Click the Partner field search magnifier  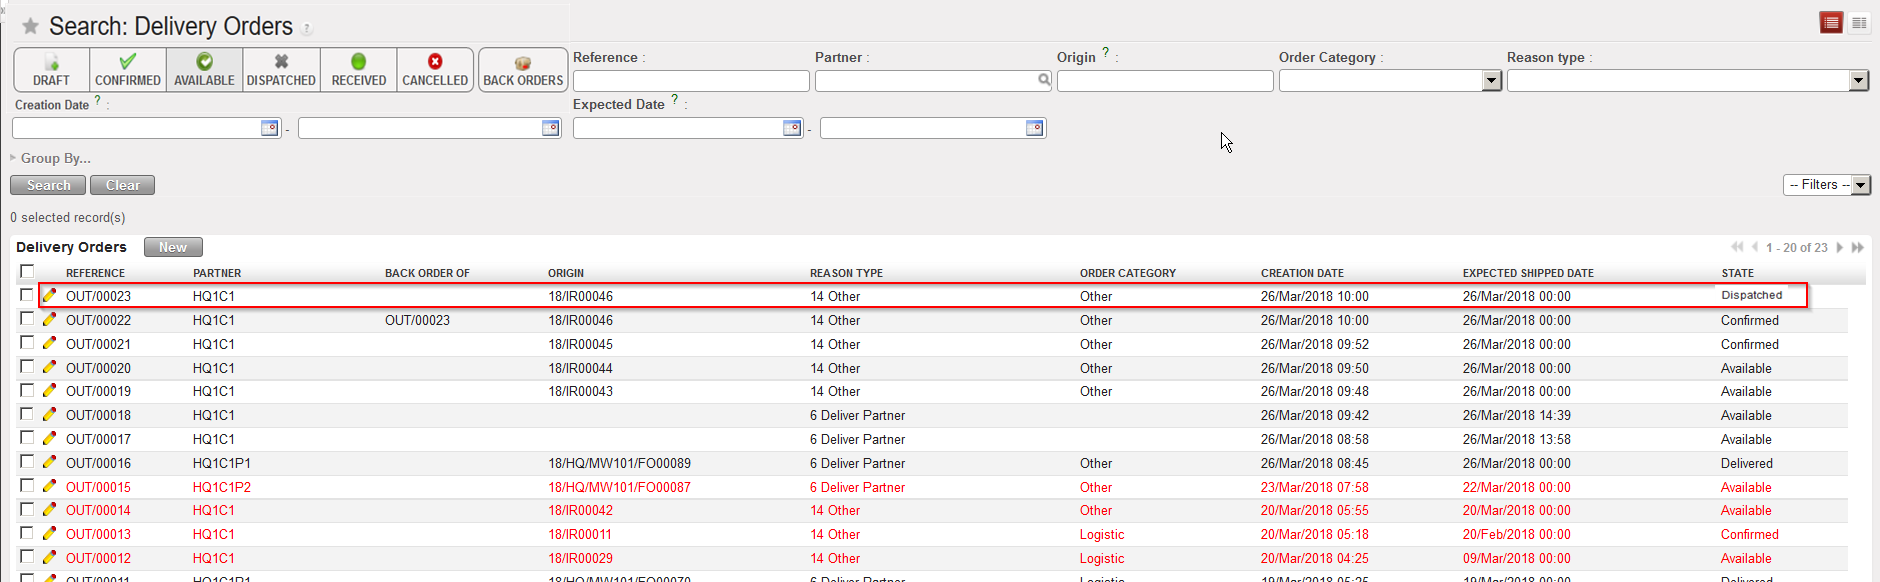[x=1044, y=80]
